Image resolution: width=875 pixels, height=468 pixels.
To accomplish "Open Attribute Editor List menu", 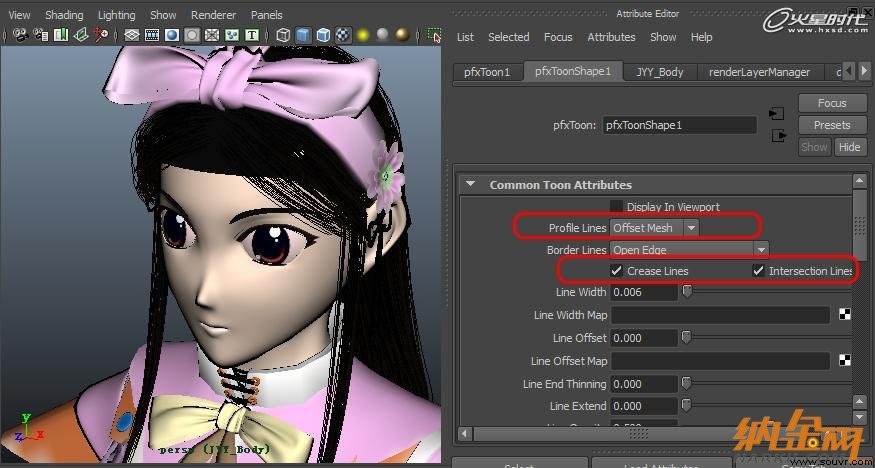I will coord(465,37).
